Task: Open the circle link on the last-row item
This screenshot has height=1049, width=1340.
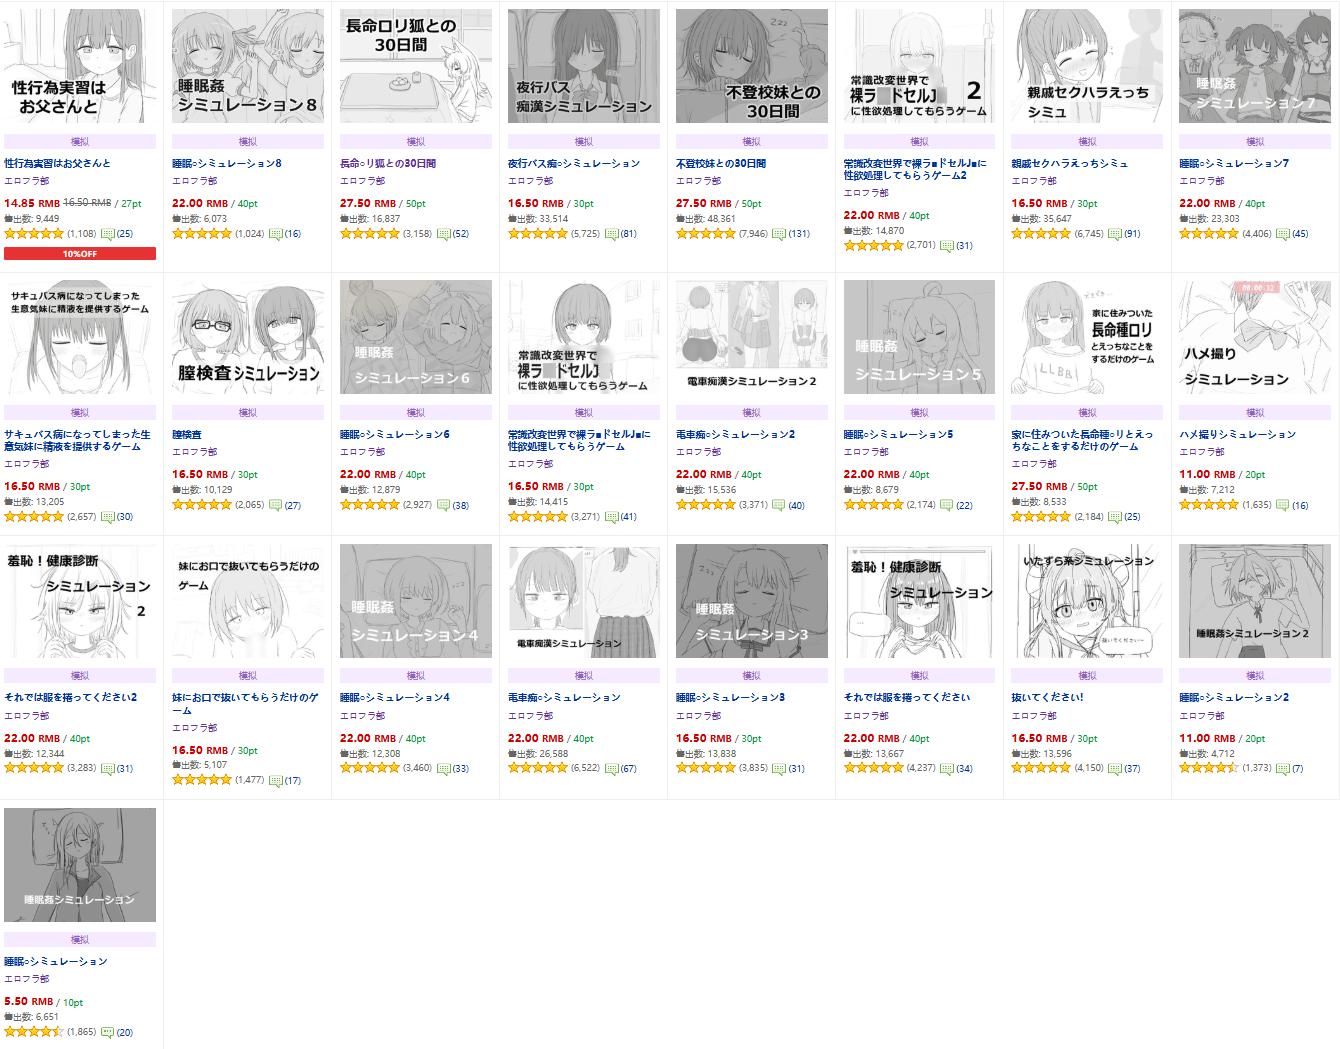Action: pos(27,979)
